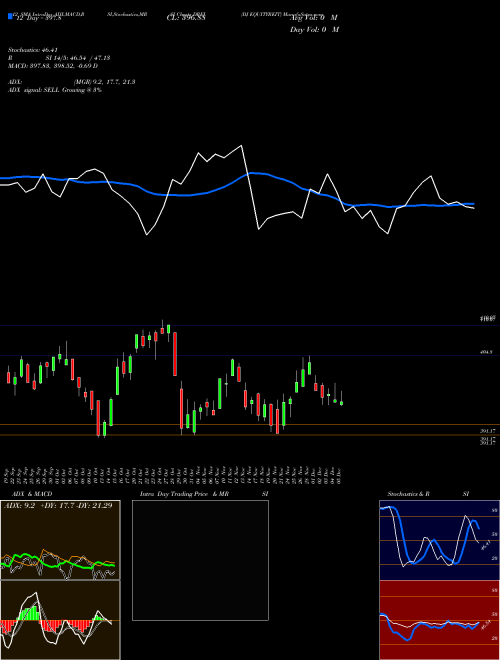
Task: Click the 'Day Vol: 0 M' readout
Action: point(314,29)
